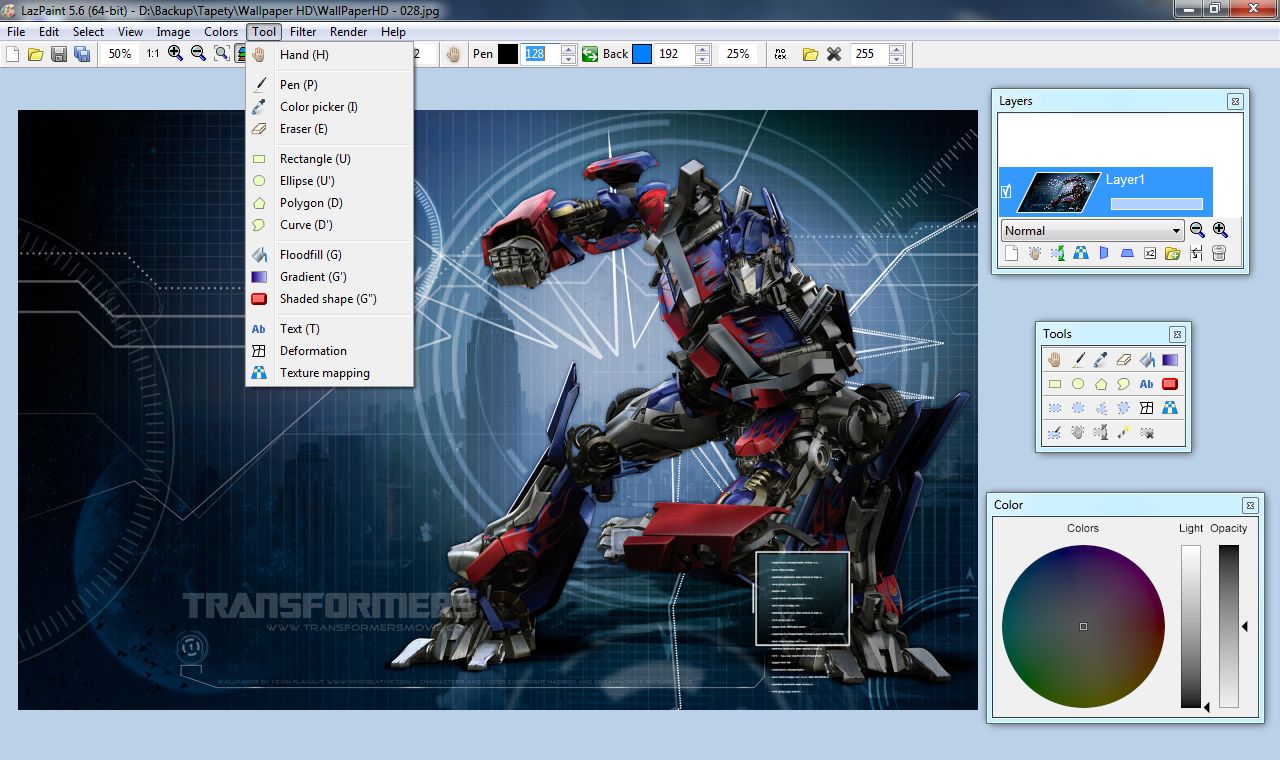Select Texture mapping tool in Tools panel
Image resolution: width=1280 pixels, height=760 pixels.
pos(1170,408)
